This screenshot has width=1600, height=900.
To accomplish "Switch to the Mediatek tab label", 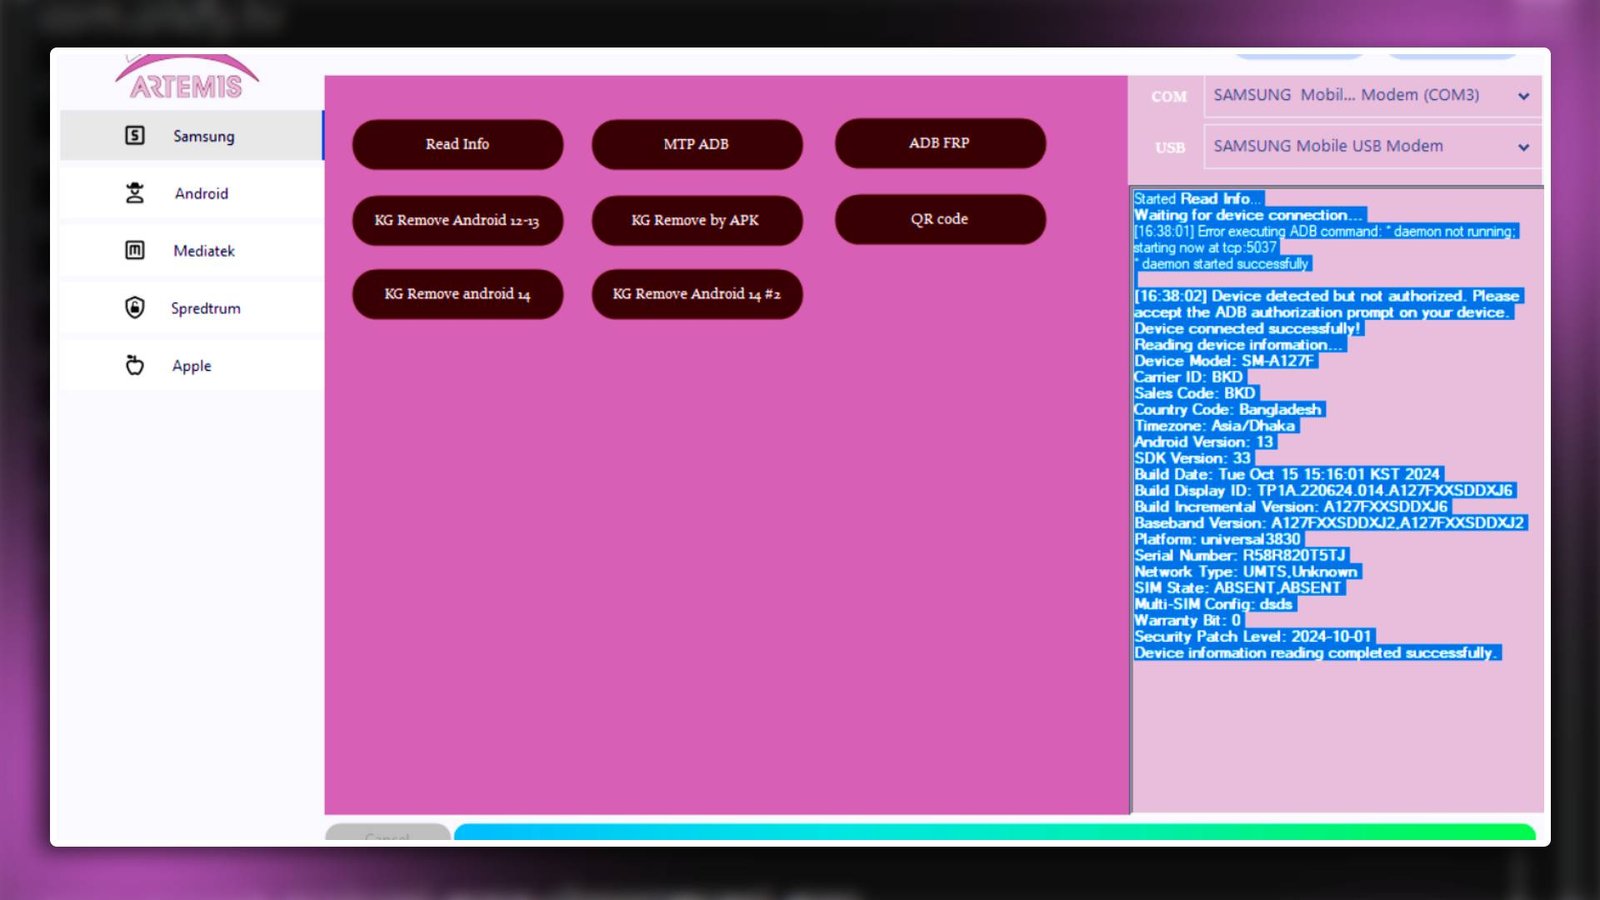I will (204, 251).
